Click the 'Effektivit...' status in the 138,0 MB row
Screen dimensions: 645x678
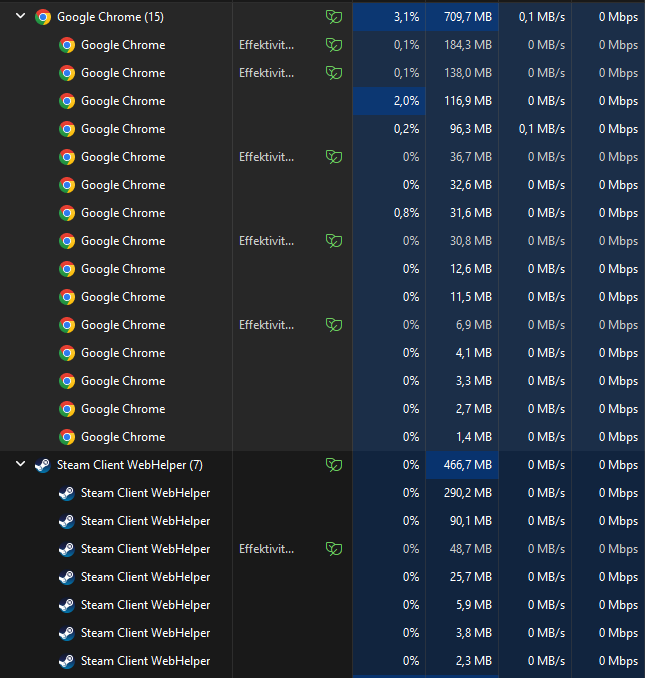(266, 73)
